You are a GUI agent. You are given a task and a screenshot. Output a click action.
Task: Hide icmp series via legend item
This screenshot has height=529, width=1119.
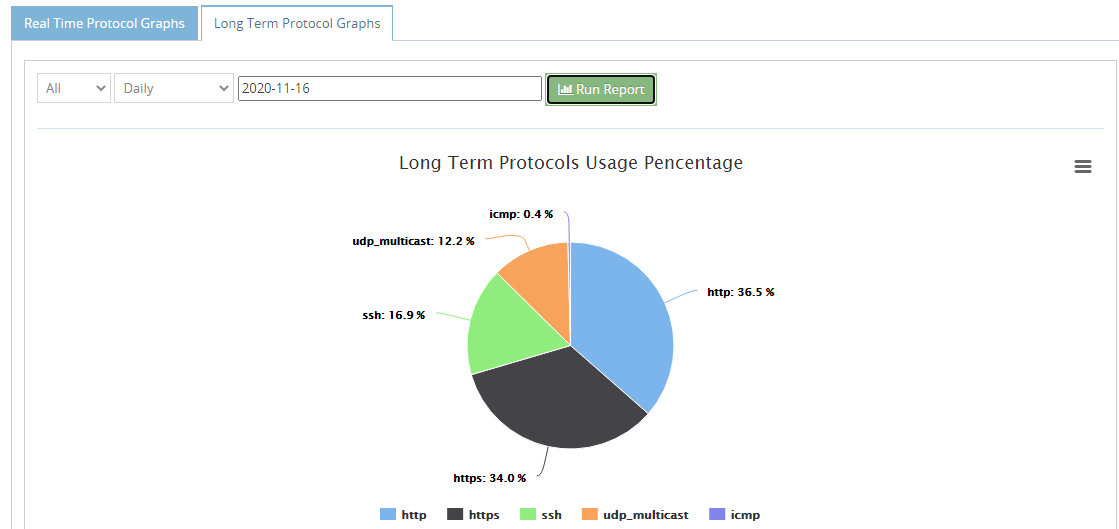[x=734, y=515]
